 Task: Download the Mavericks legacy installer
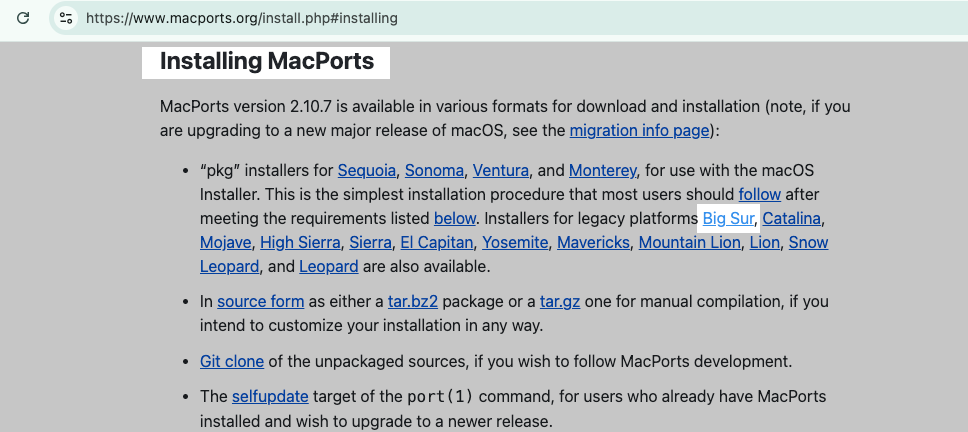click(593, 243)
